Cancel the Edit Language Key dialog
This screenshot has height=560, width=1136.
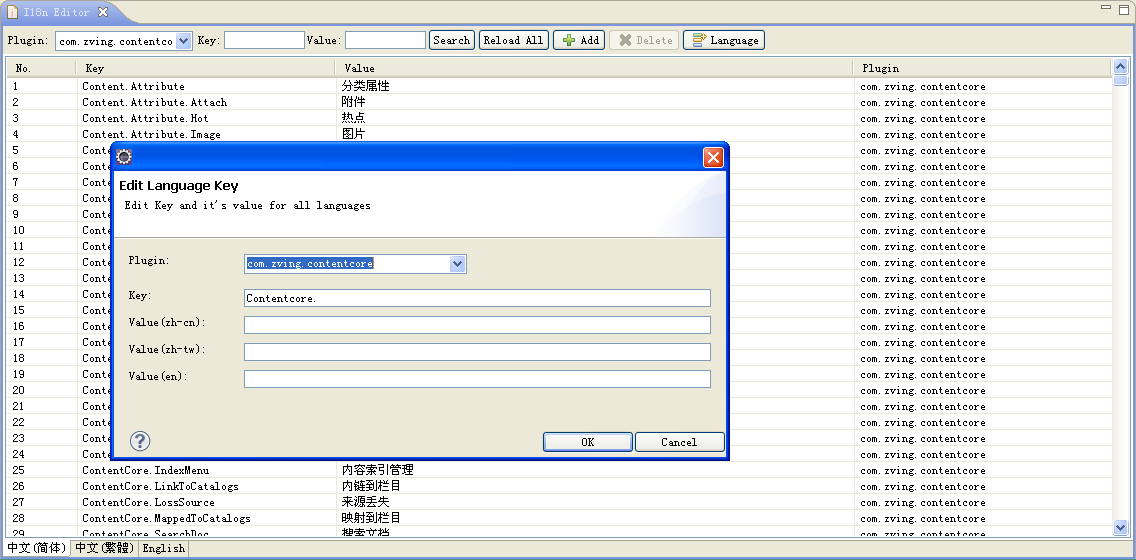pos(679,442)
